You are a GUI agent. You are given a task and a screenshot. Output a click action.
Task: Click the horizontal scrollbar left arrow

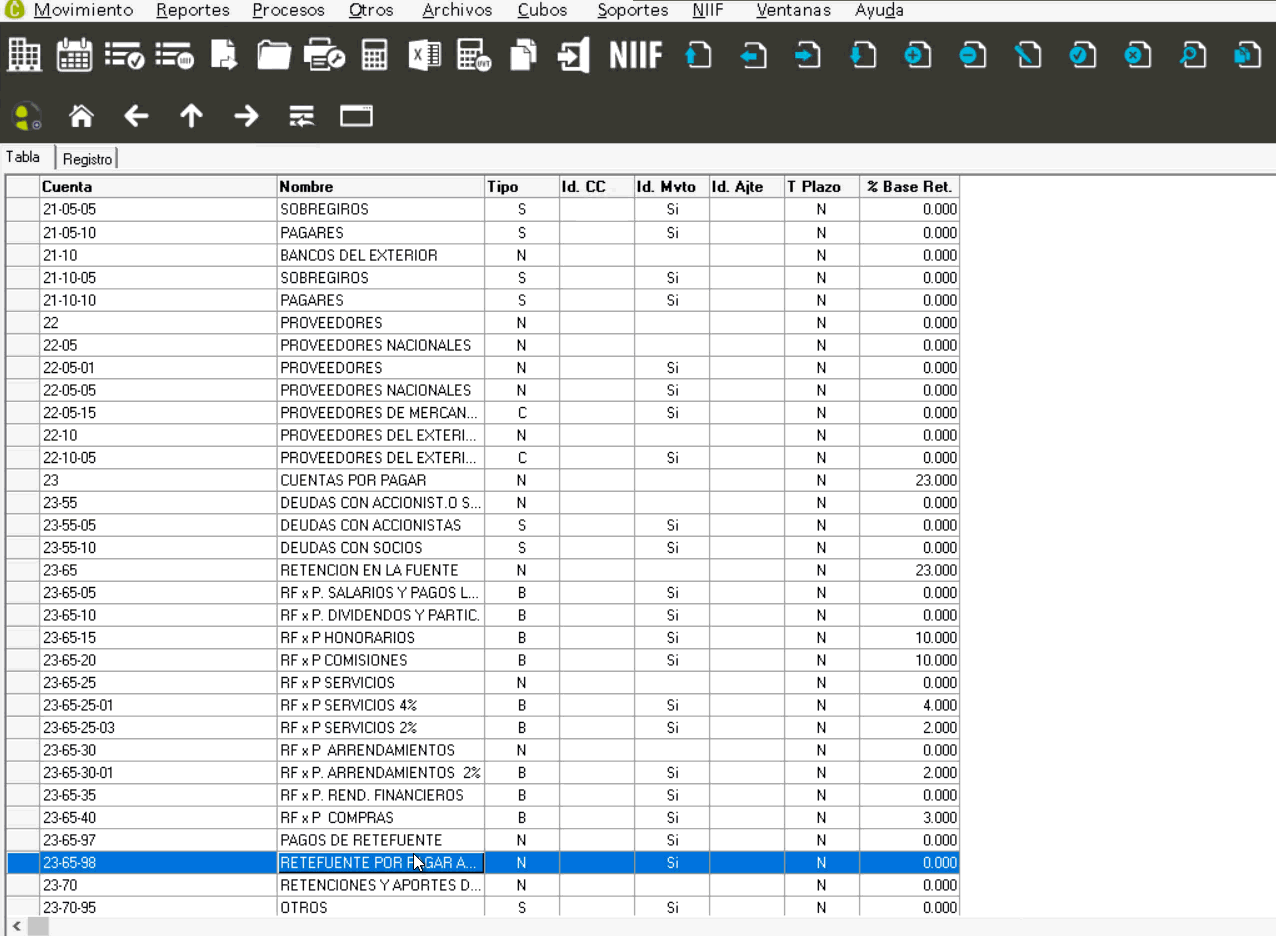pos(17,927)
